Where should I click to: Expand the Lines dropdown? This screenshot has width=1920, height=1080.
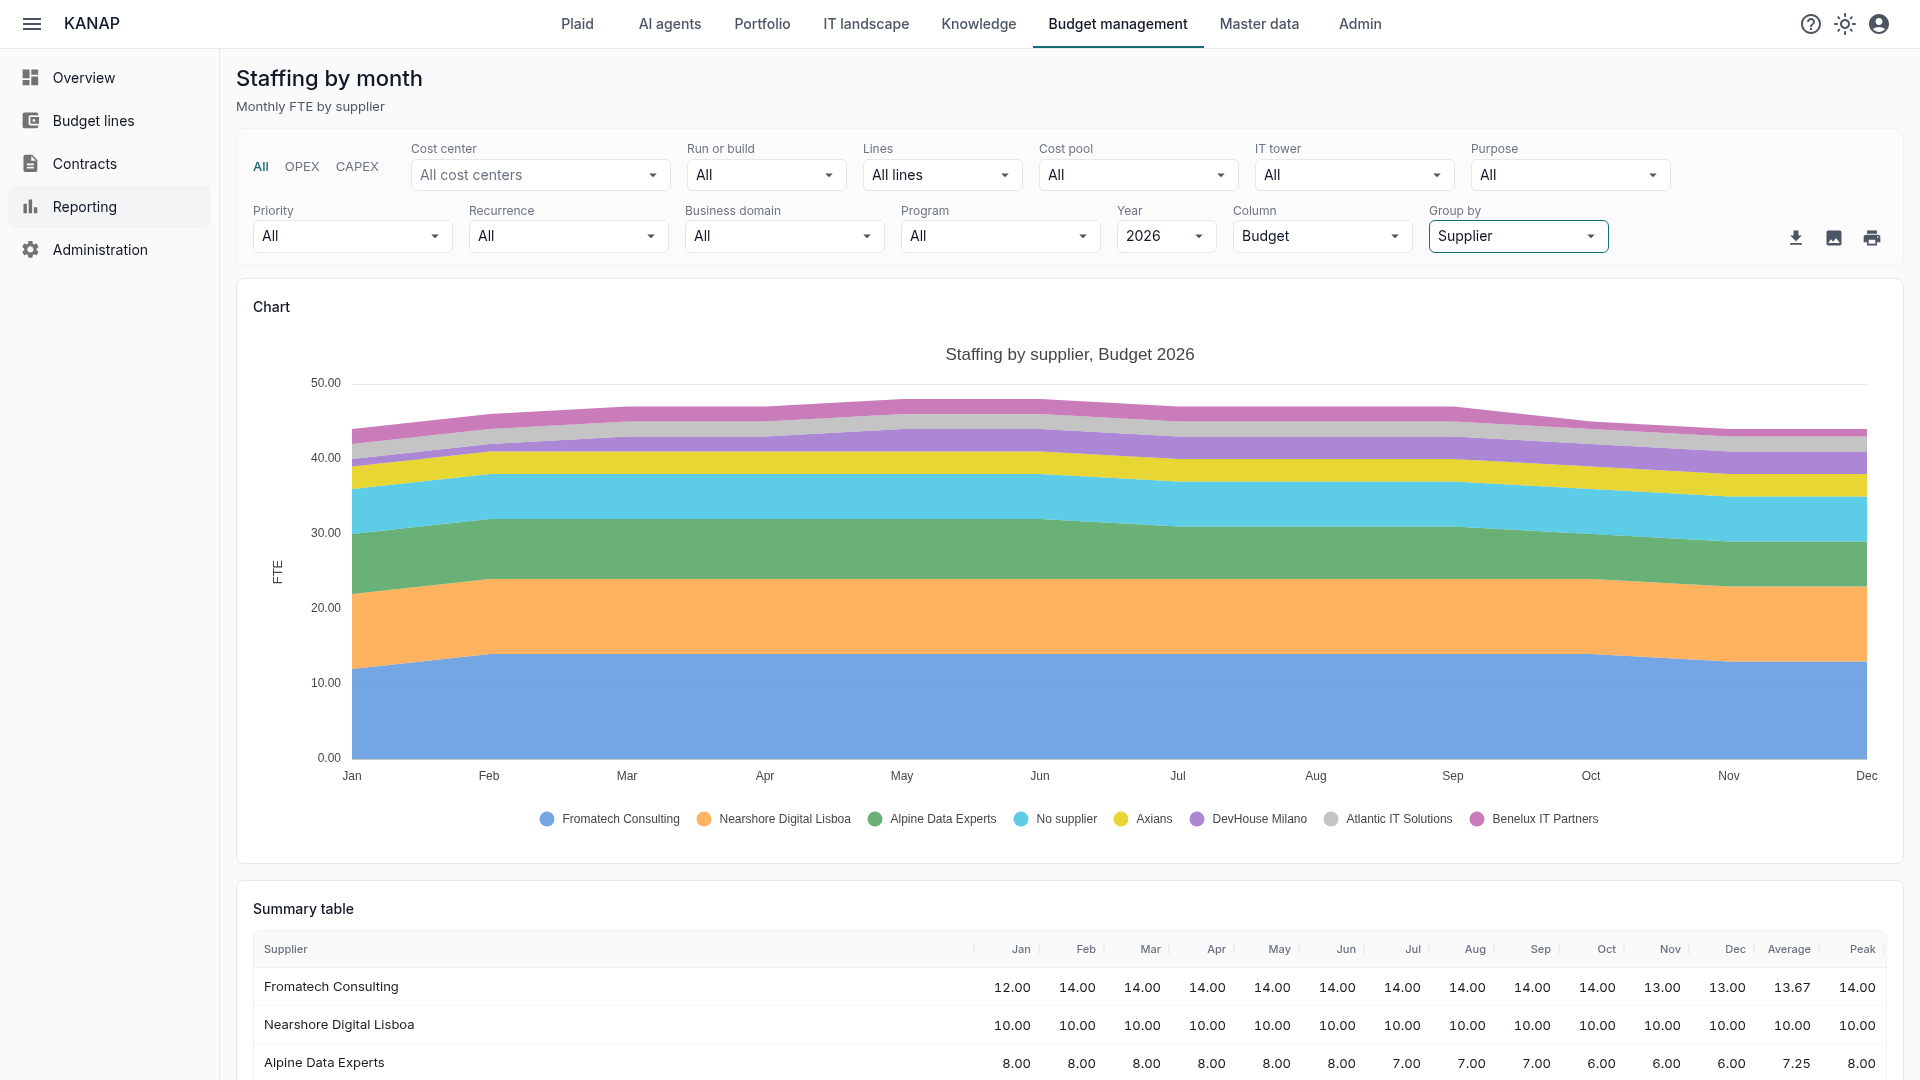pos(943,175)
